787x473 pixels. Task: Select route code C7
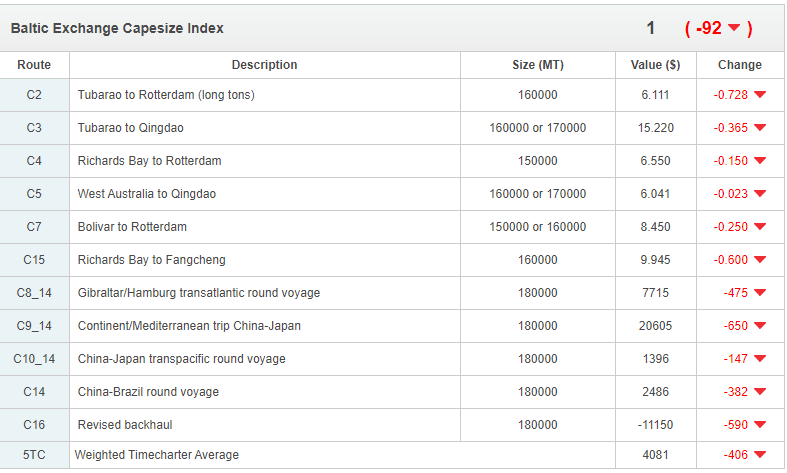[34, 227]
